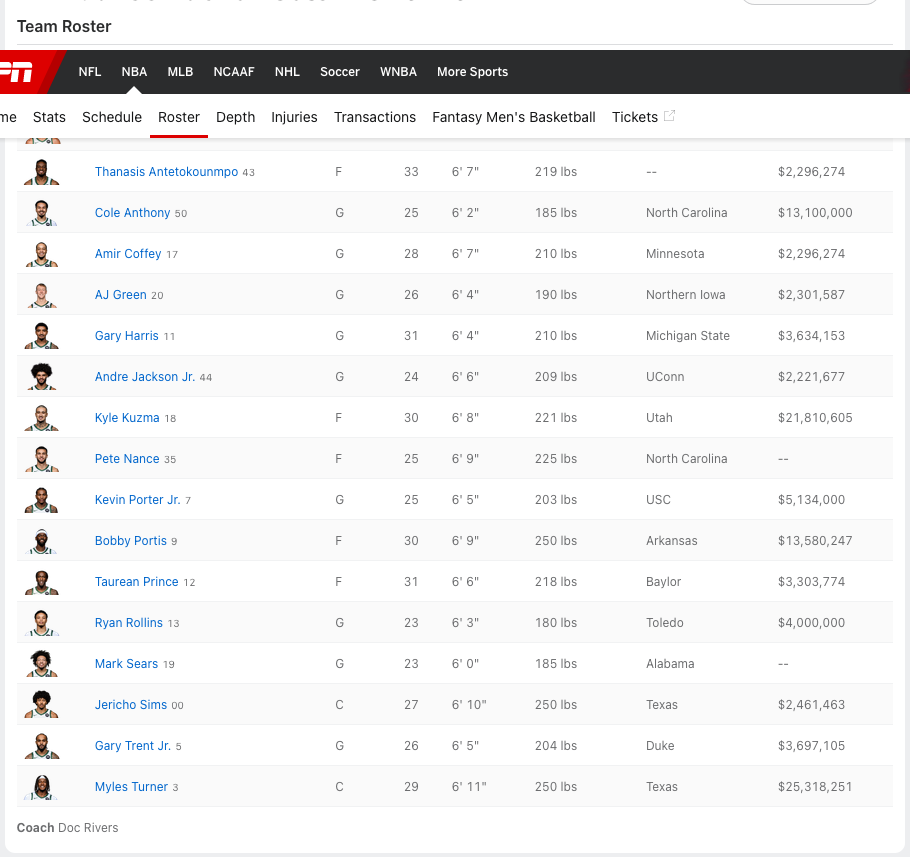Click Andre Jackson Jr.'s headshot
The width and height of the screenshot is (910, 857).
coord(42,377)
